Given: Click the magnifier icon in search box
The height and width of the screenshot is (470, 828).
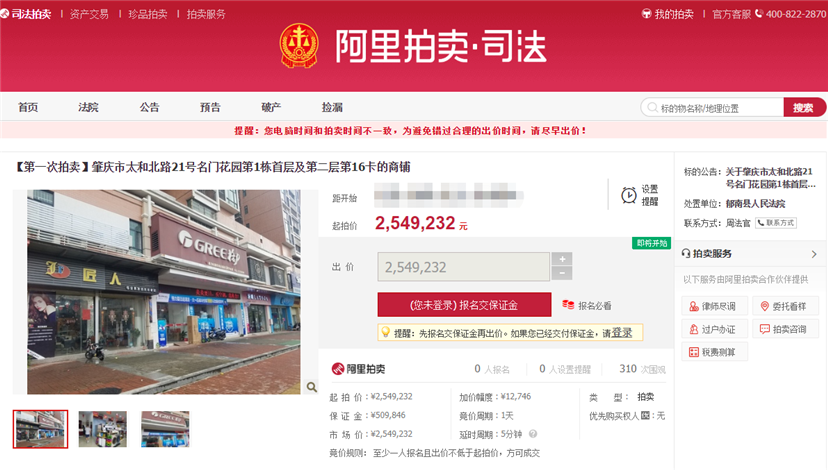Looking at the screenshot, I should coord(653,108).
